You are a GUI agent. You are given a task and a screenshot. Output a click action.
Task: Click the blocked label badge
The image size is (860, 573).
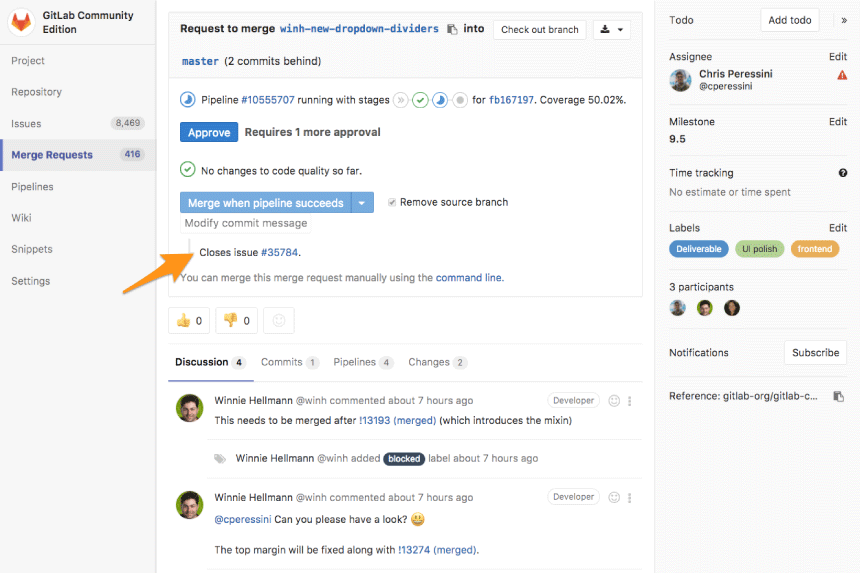click(x=404, y=459)
